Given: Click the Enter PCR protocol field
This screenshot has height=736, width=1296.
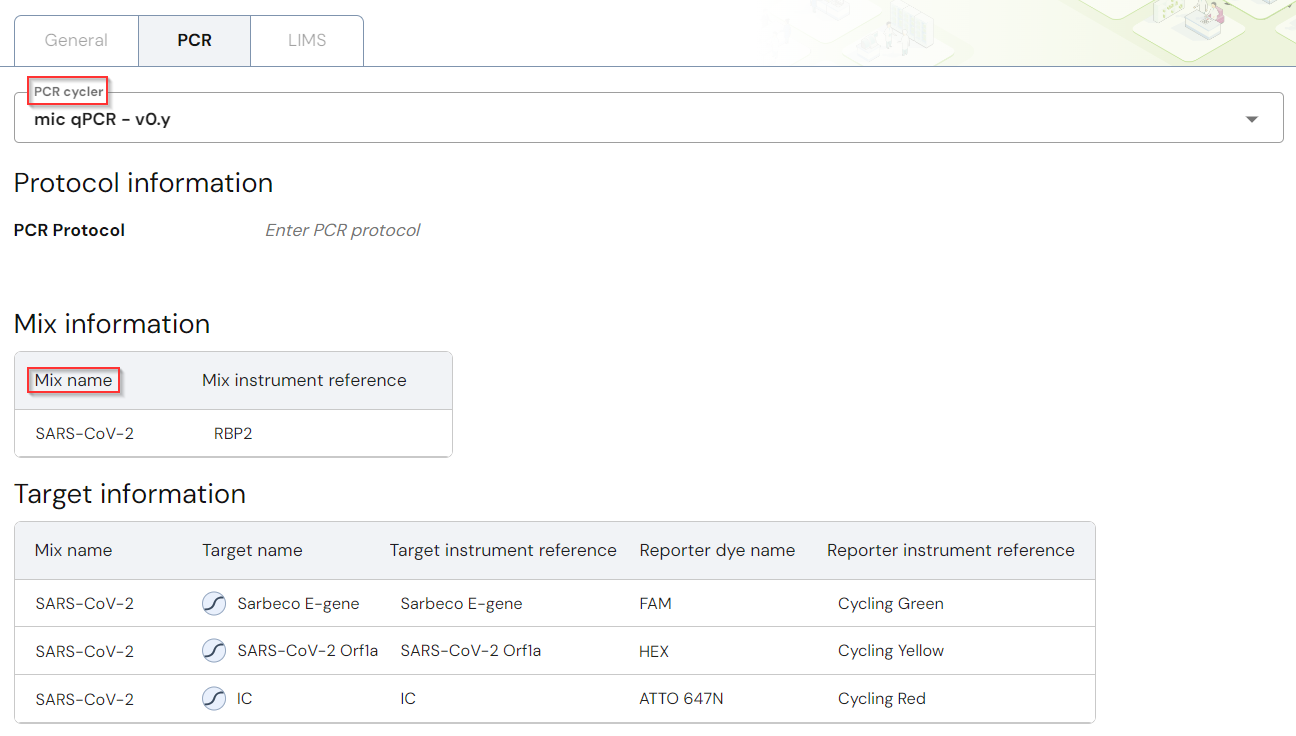Looking at the screenshot, I should (342, 230).
